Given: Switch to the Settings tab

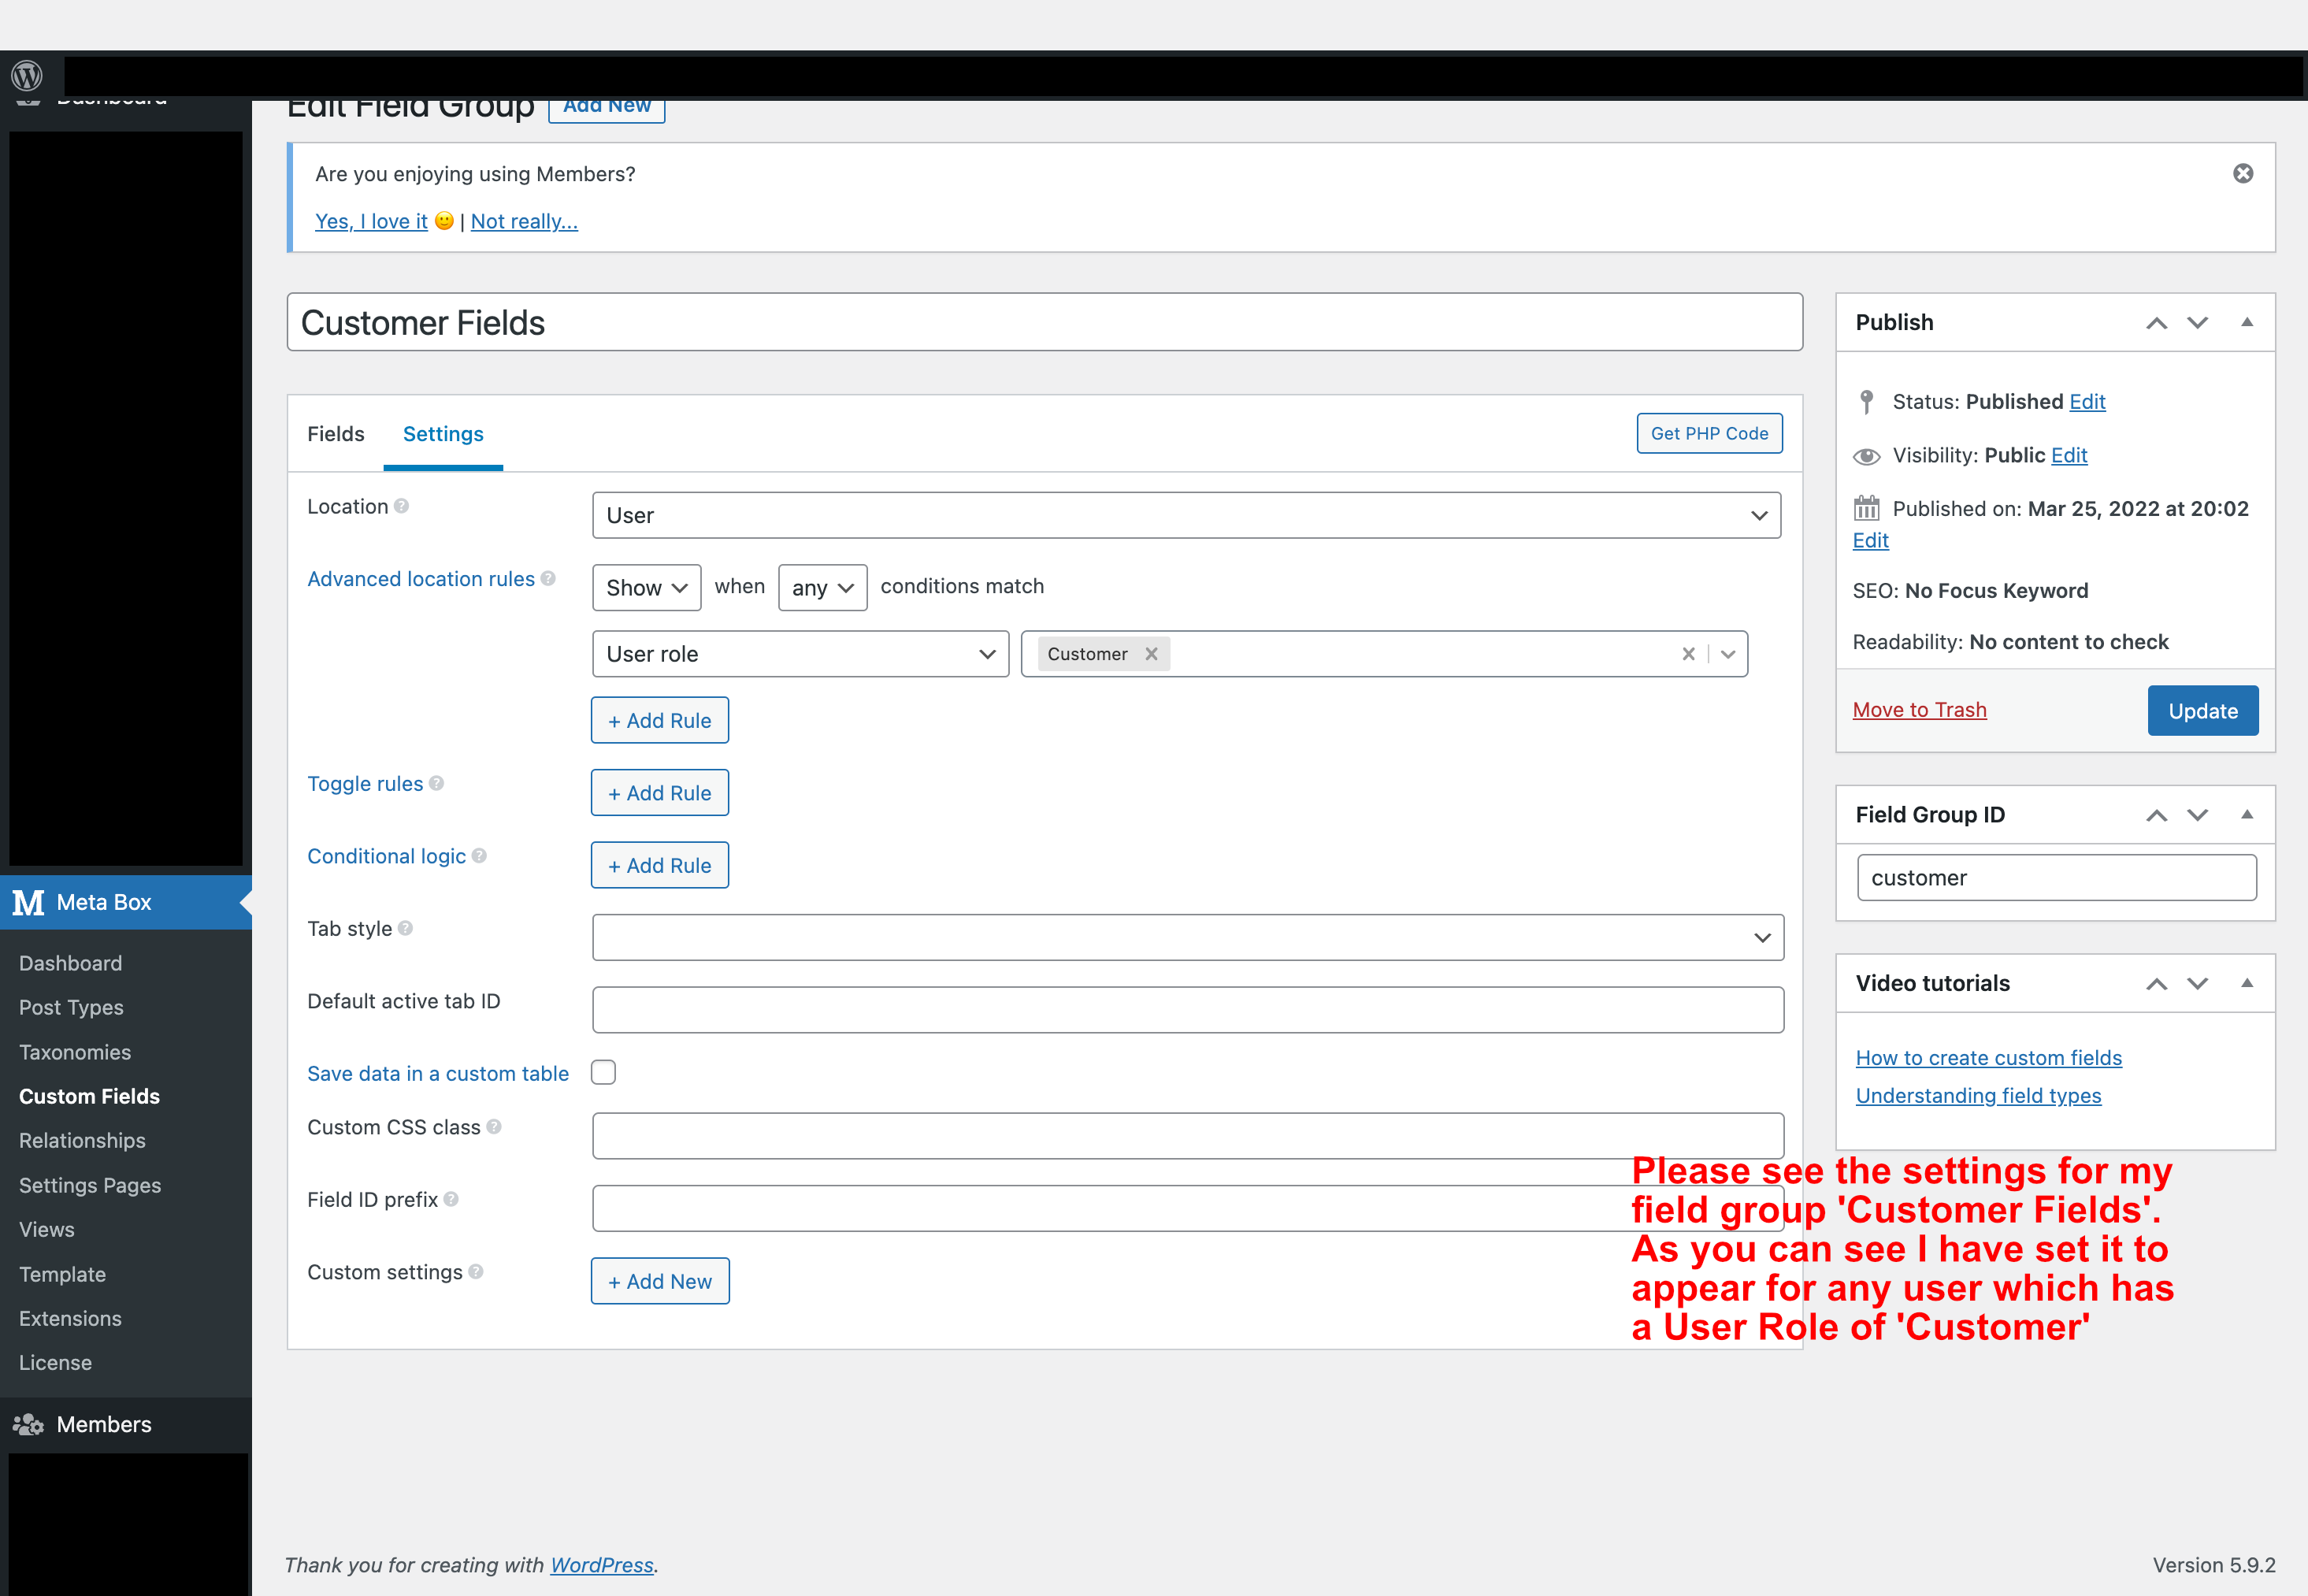Looking at the screenshot, I should [442, 433].
